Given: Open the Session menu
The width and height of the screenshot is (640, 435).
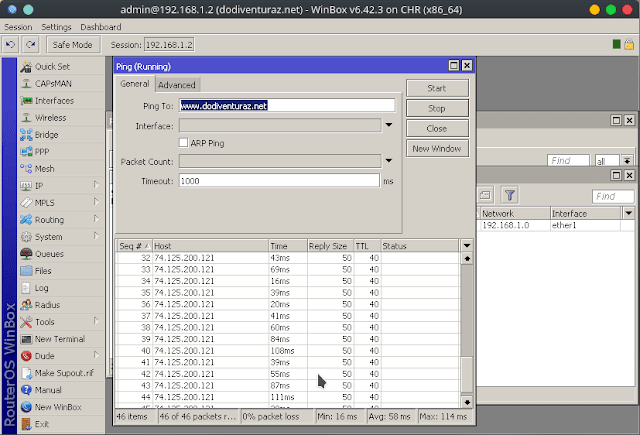Looking at the screenshot, I should [x=18, y=27].
